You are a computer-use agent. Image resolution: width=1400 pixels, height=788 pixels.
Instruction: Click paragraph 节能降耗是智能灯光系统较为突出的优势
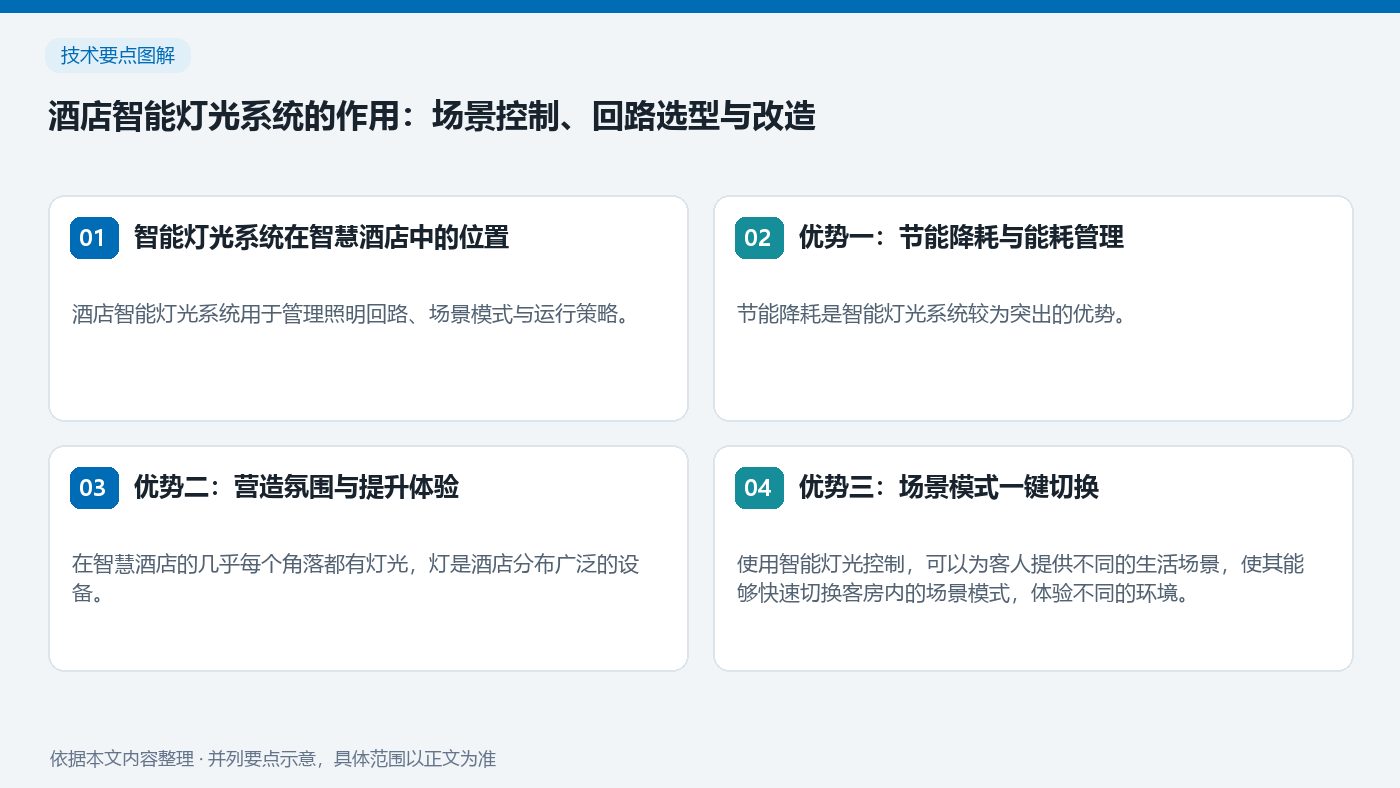(933, 315)
